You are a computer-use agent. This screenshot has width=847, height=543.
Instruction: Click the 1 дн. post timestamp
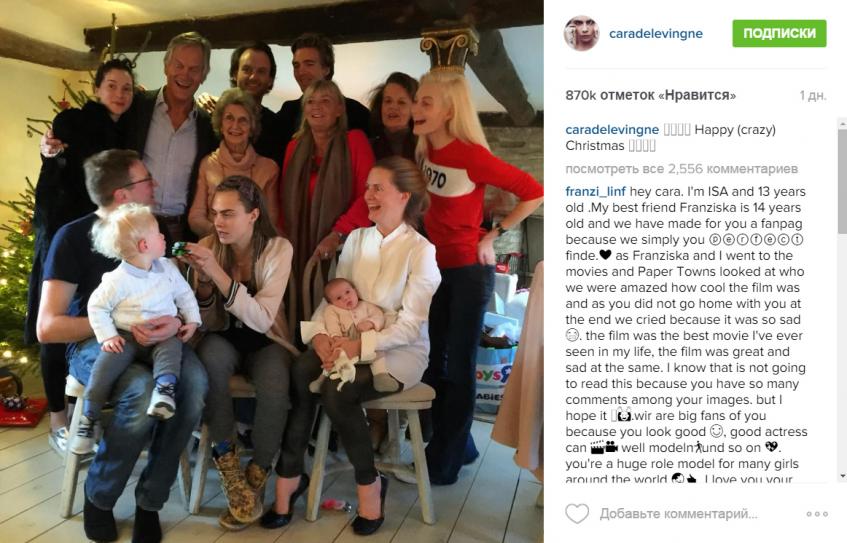813,96
